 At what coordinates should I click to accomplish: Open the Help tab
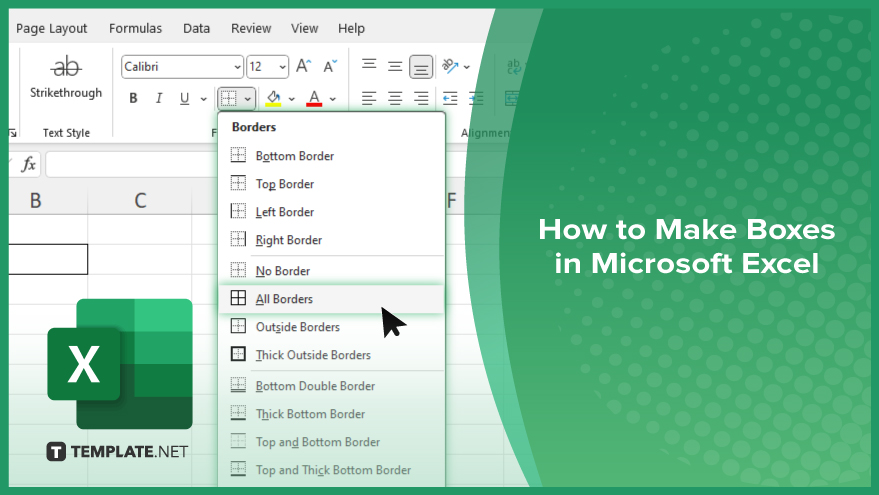pos(351,28)
